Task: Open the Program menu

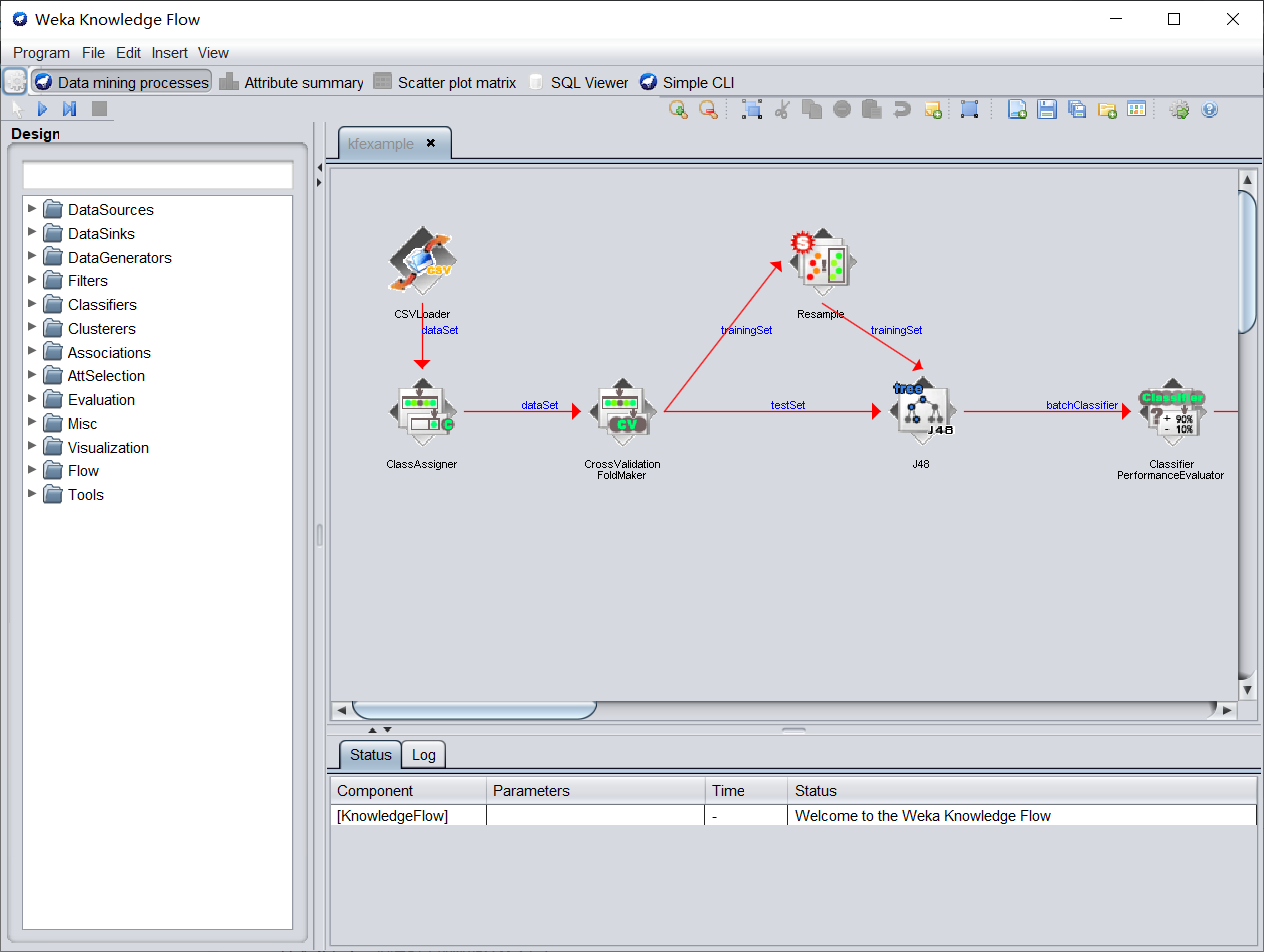Action: point(41,52)
